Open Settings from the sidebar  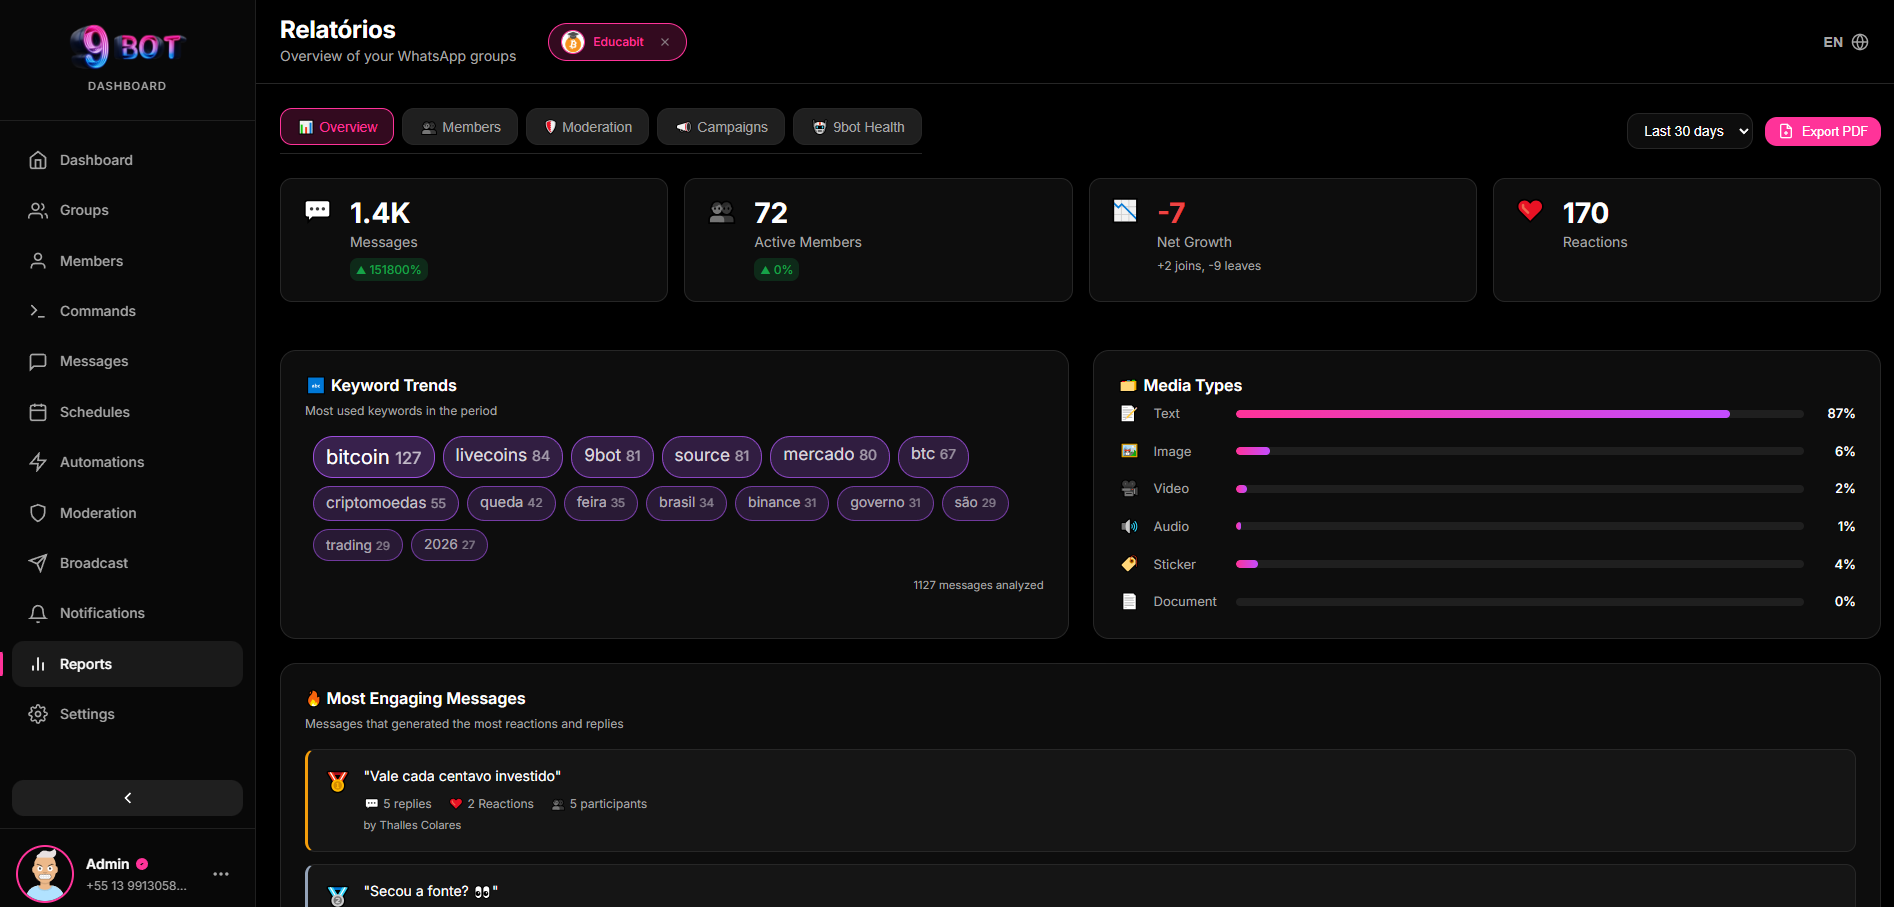click(86, 713)
